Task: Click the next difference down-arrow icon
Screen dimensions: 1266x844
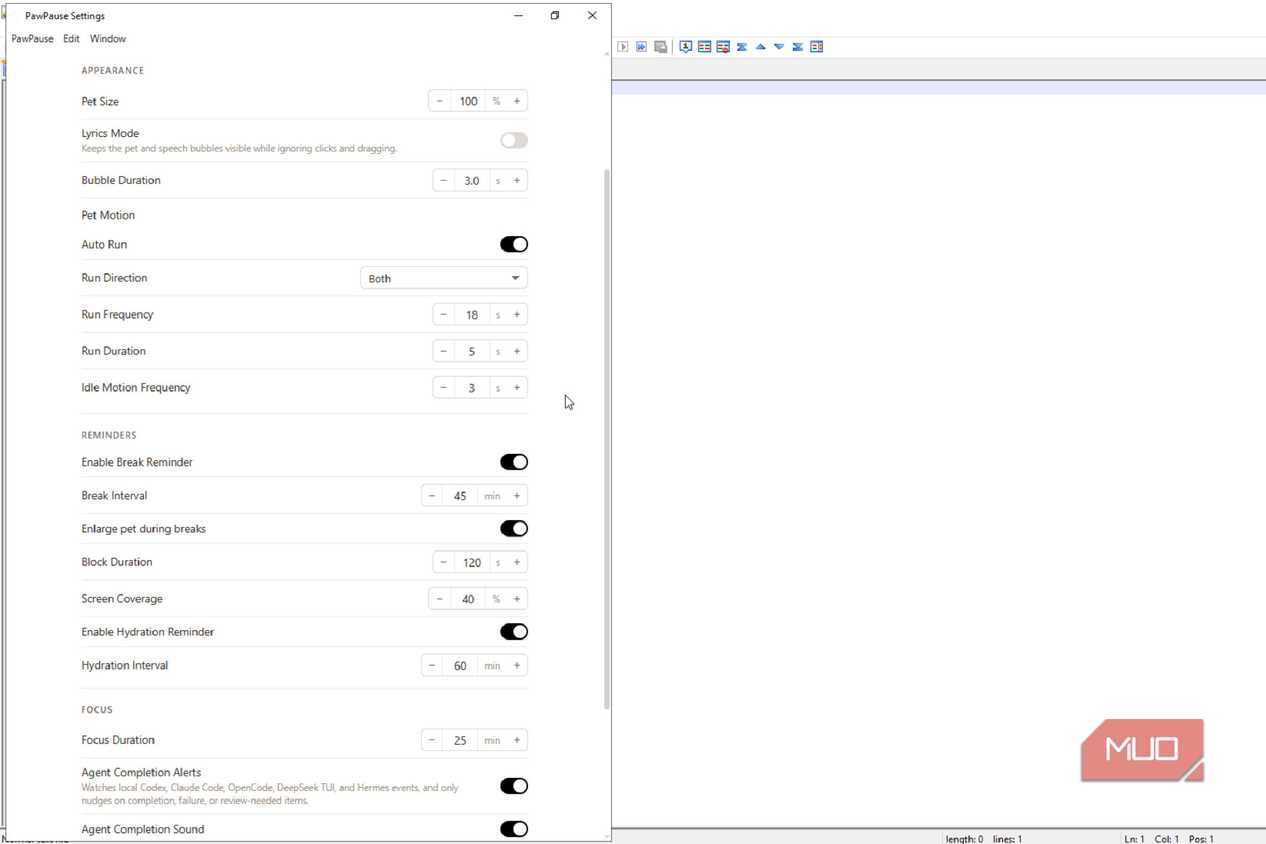Action: pos(779,47)
